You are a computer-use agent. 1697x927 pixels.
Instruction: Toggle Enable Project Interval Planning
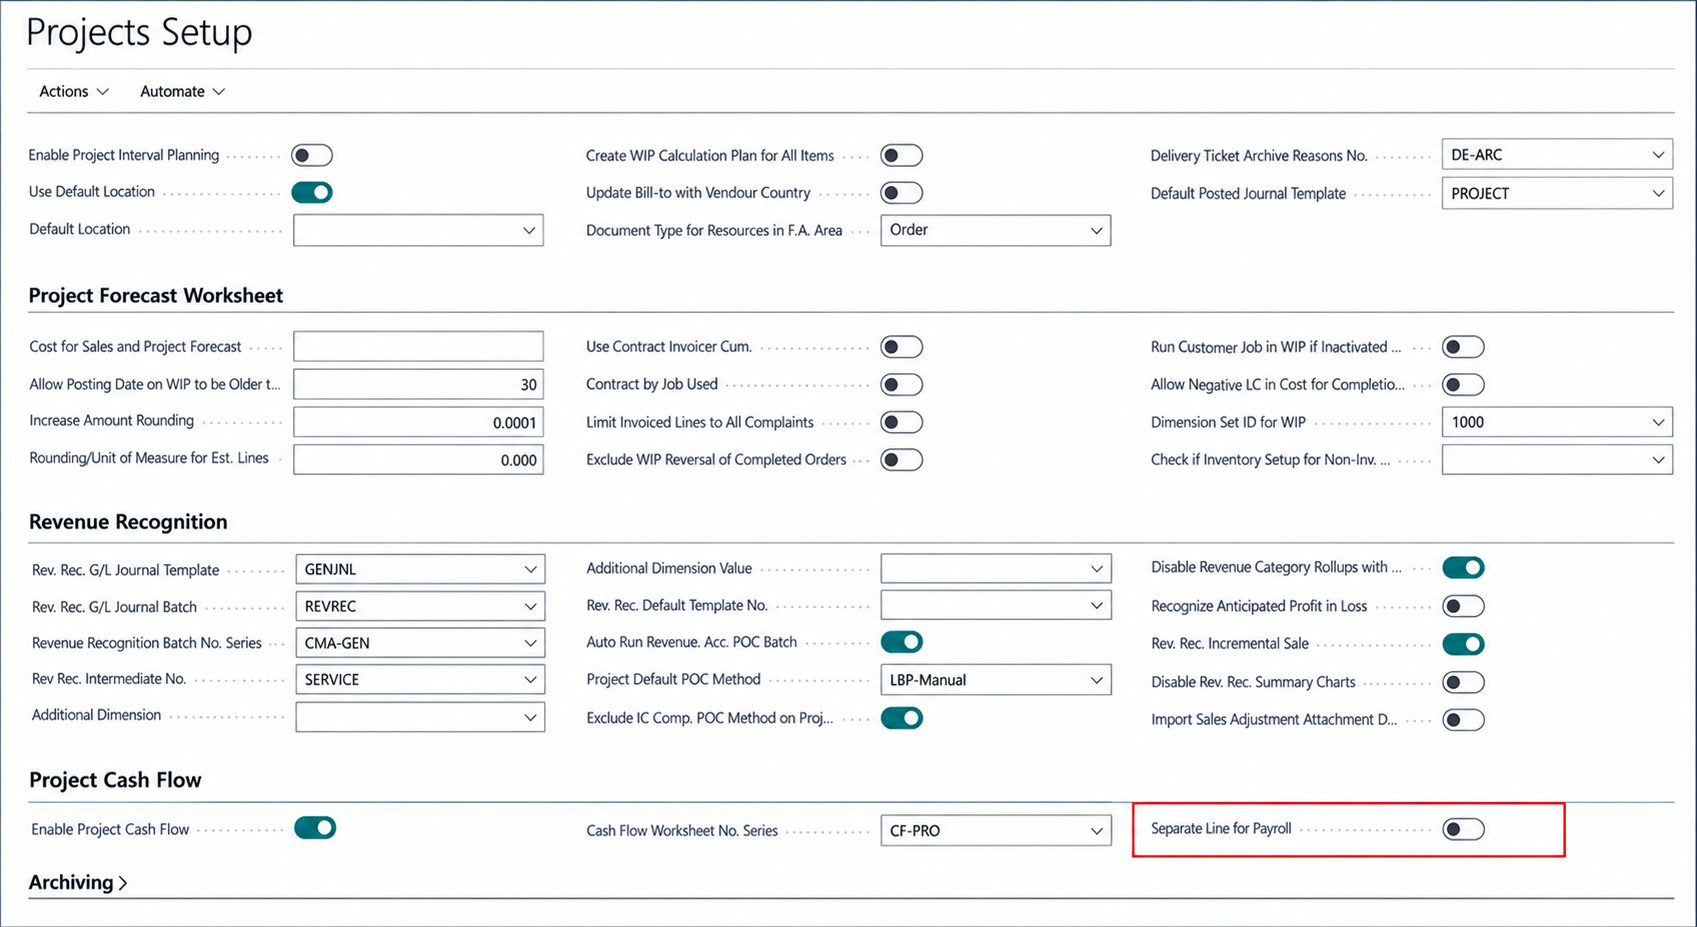(312, 155)
